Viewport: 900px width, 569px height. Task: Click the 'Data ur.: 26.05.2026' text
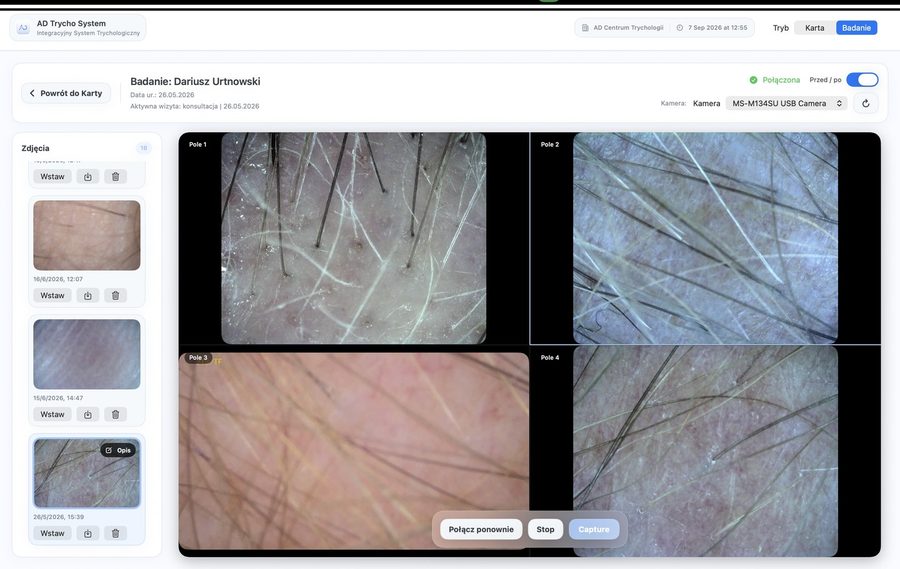[x=162, y=95]
